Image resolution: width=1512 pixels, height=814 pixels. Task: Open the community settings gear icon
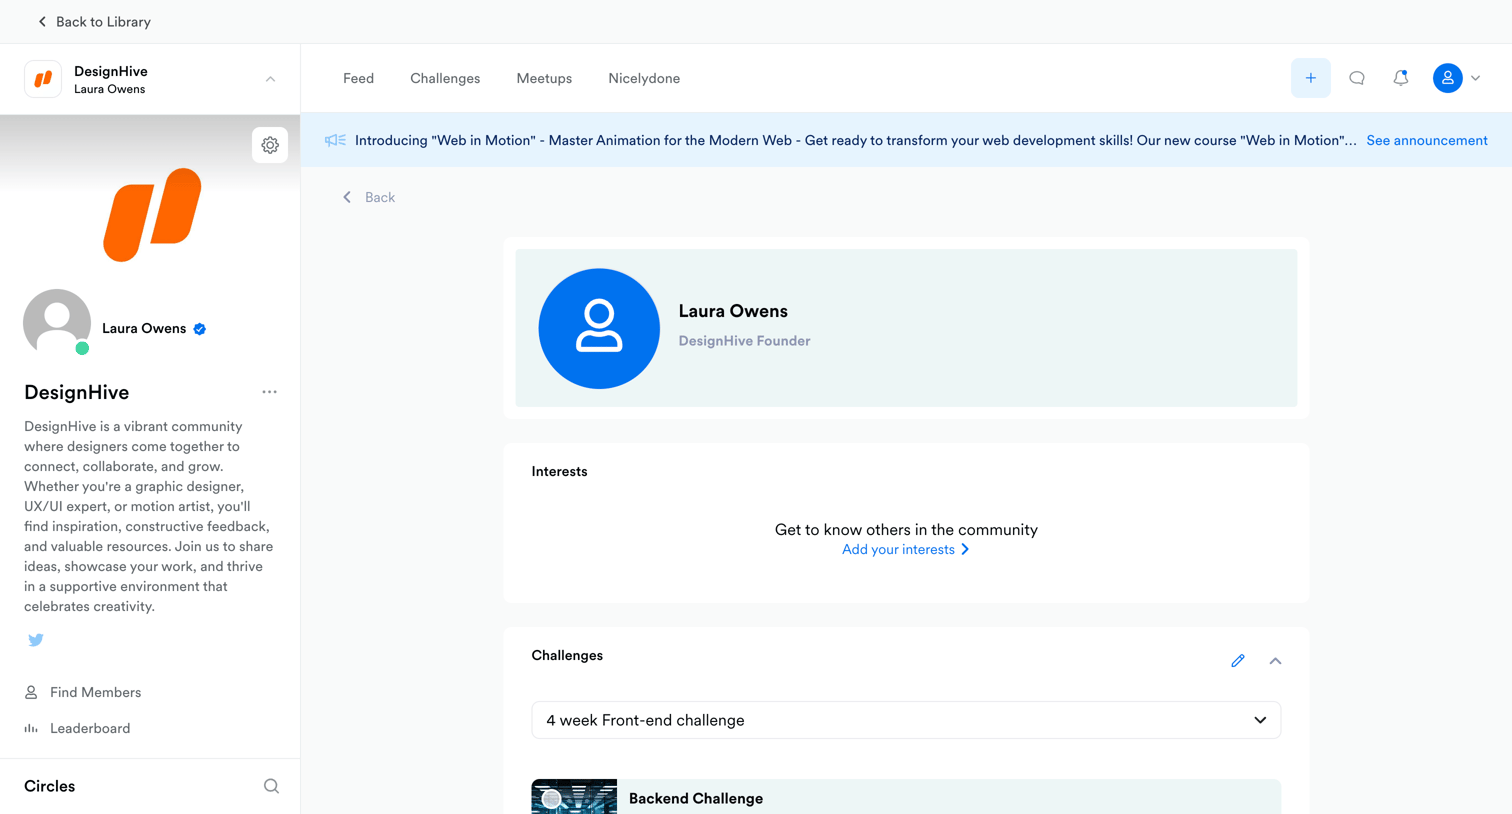tap(270, 145)
